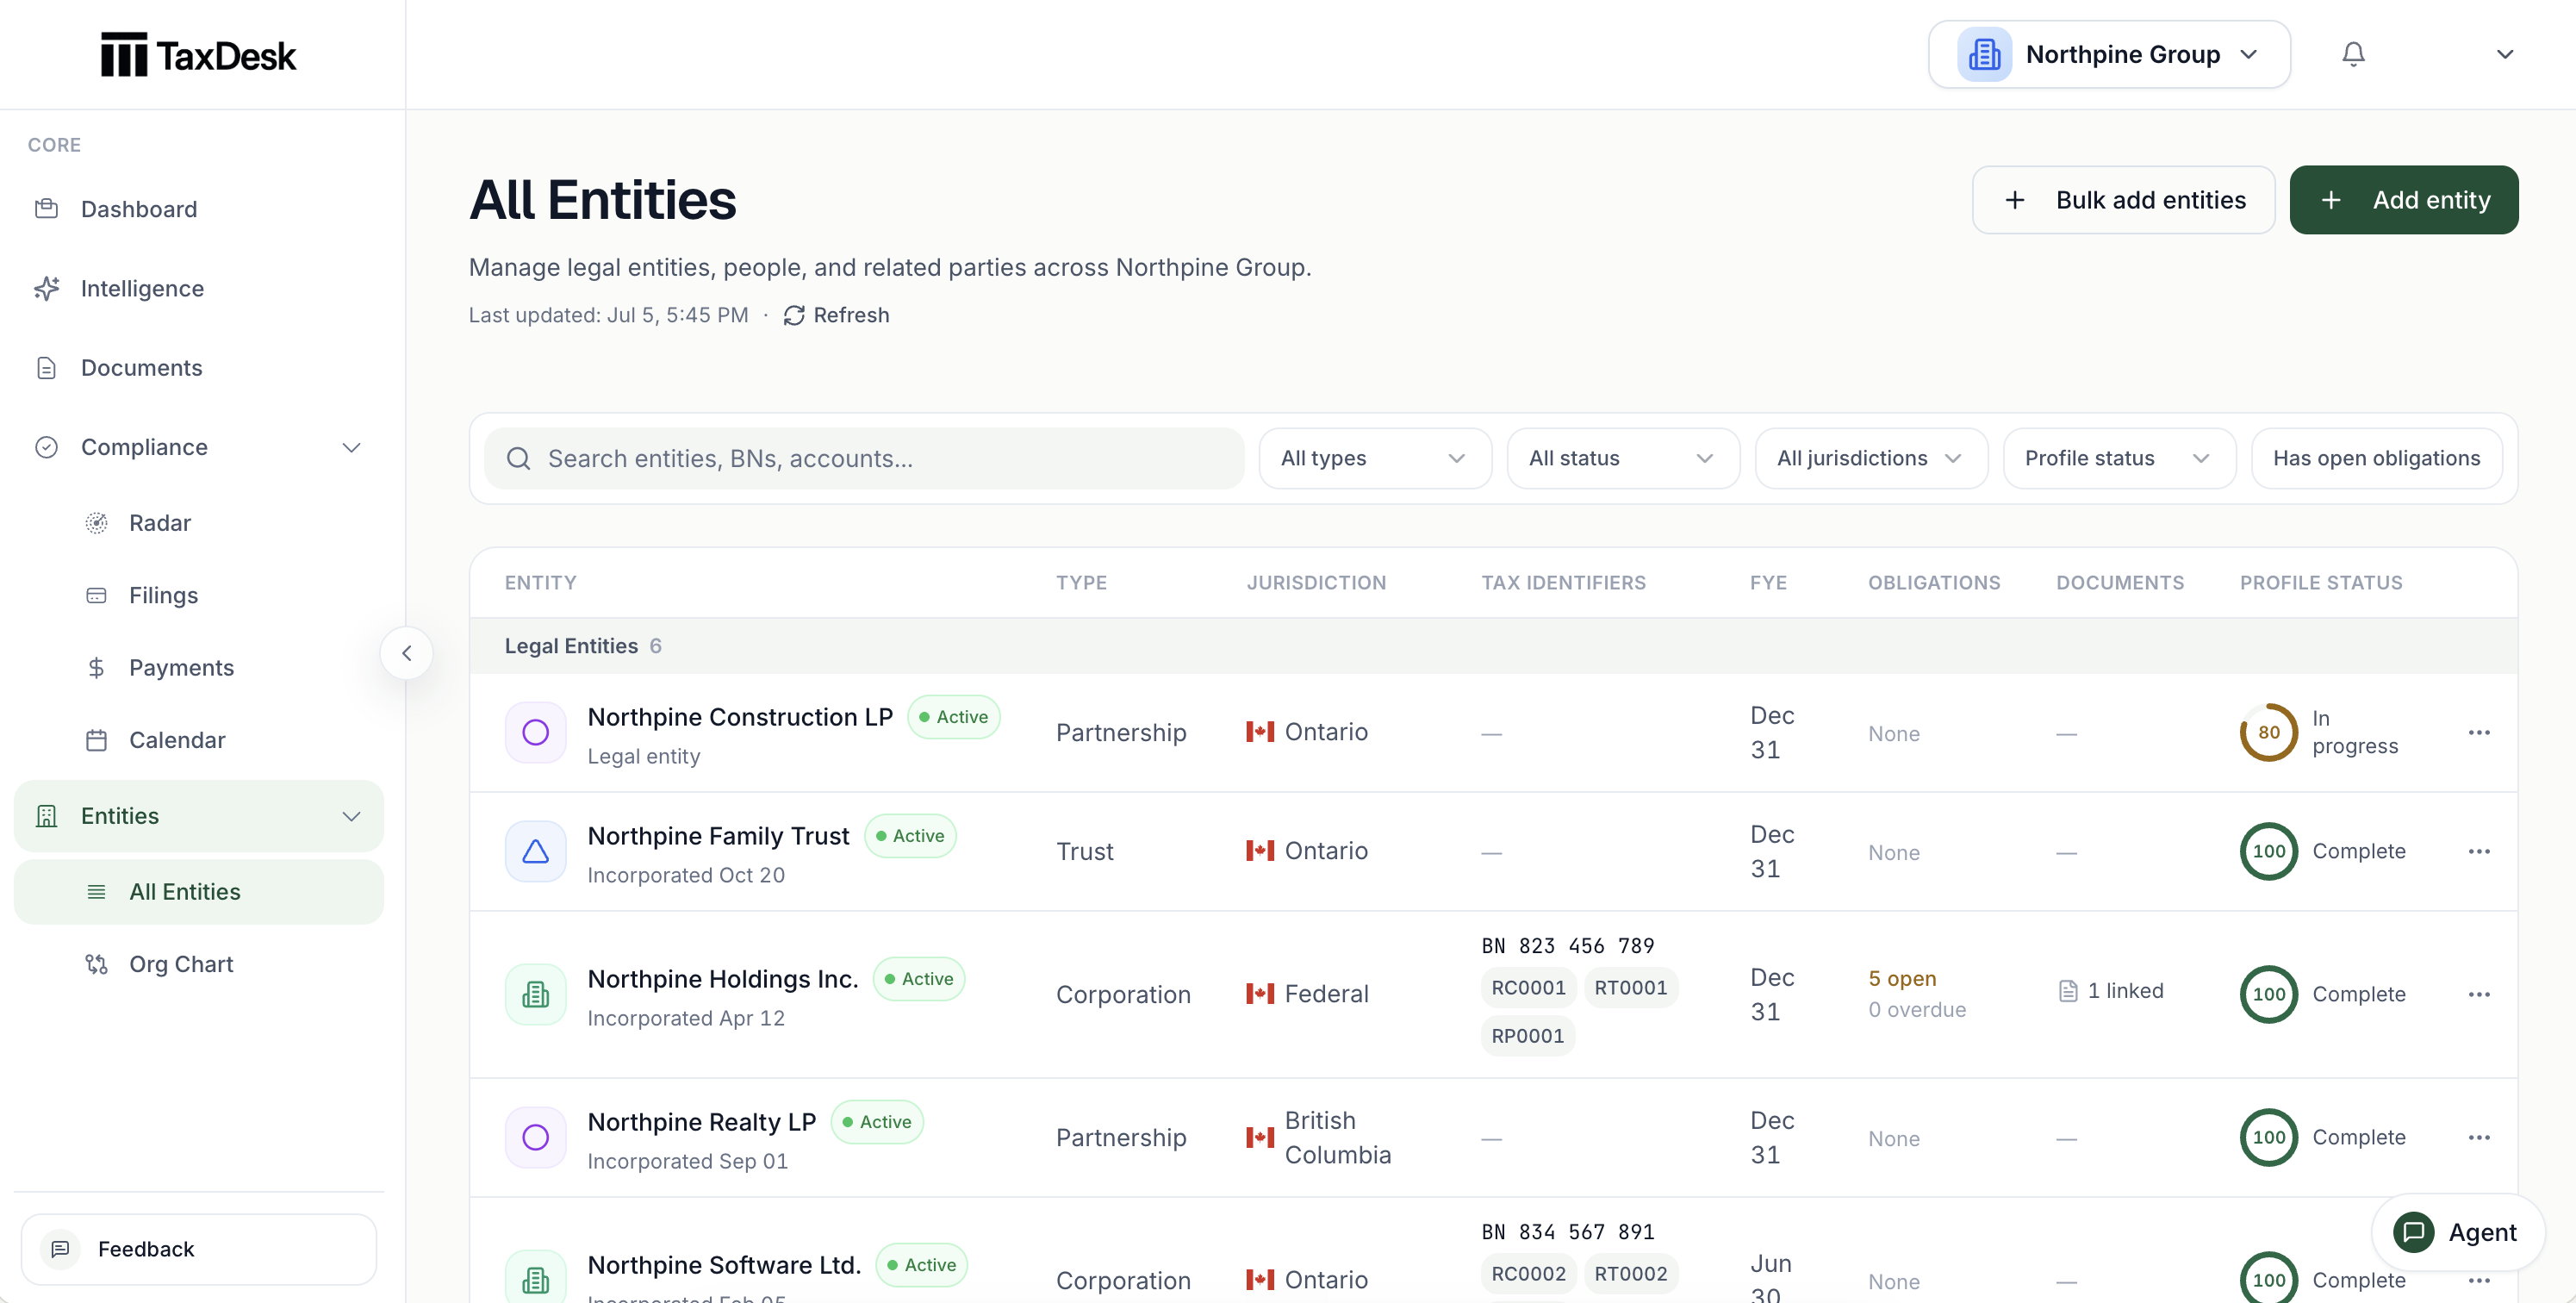Click the Refresh link
Viewport: 2576px width, 1303px height.
836,316
